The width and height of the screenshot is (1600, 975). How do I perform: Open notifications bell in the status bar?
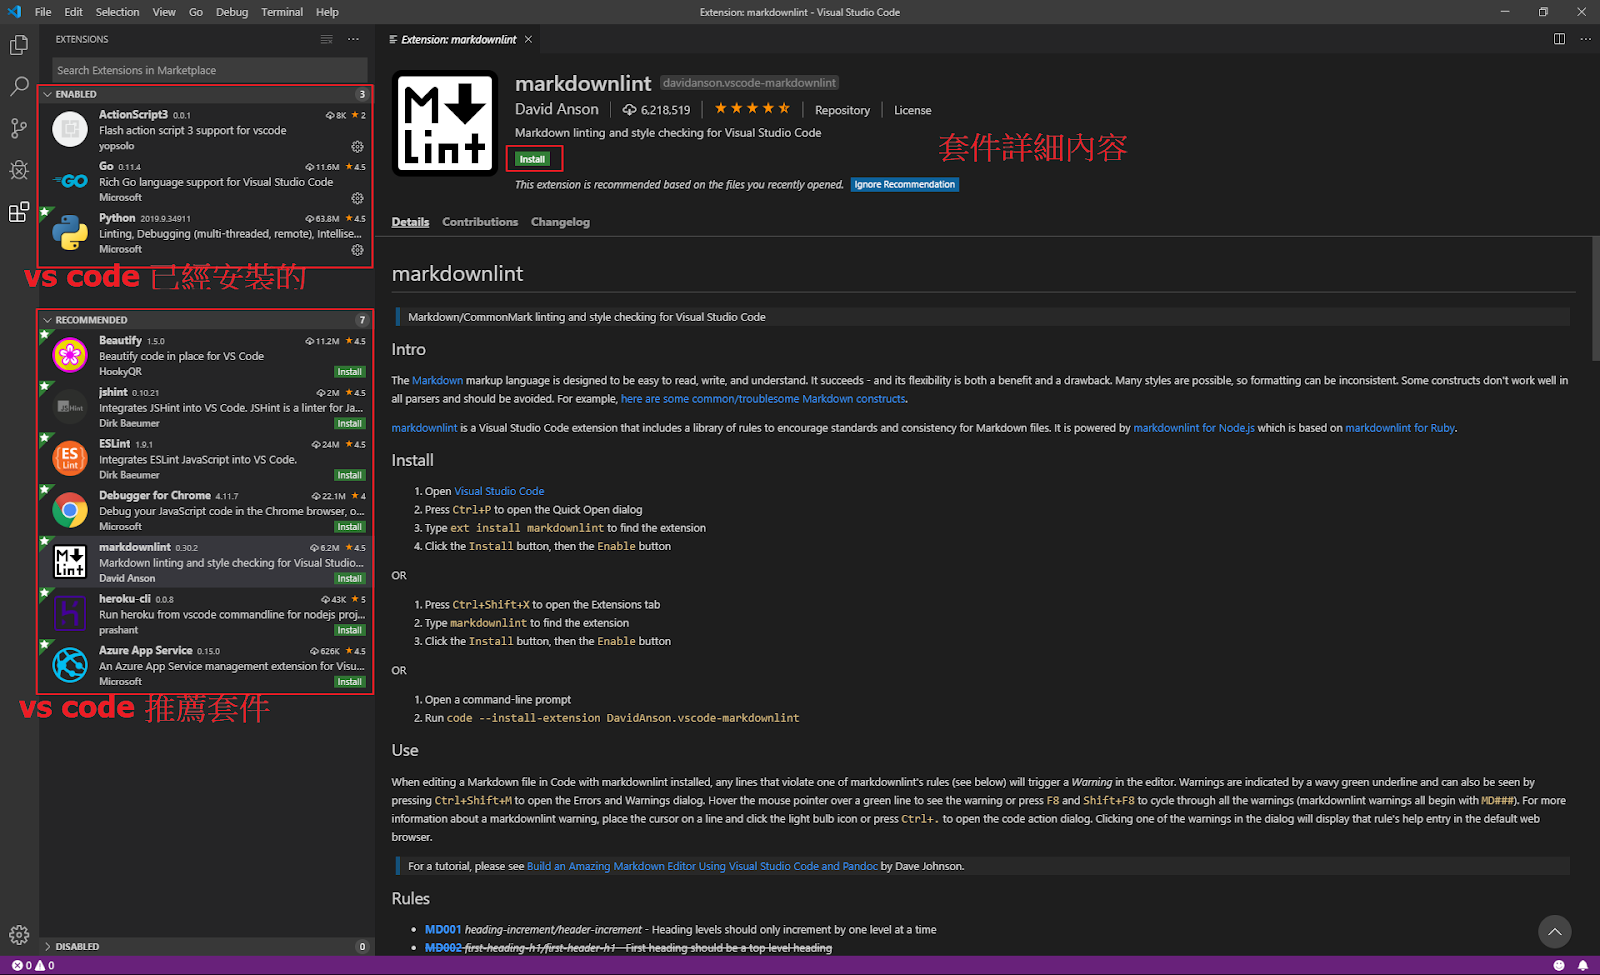(1583, 965)
